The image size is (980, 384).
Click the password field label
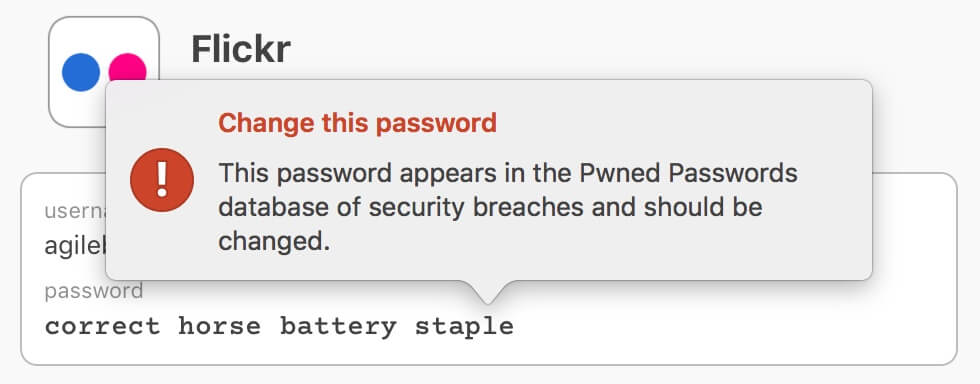(x=94, y=291)
